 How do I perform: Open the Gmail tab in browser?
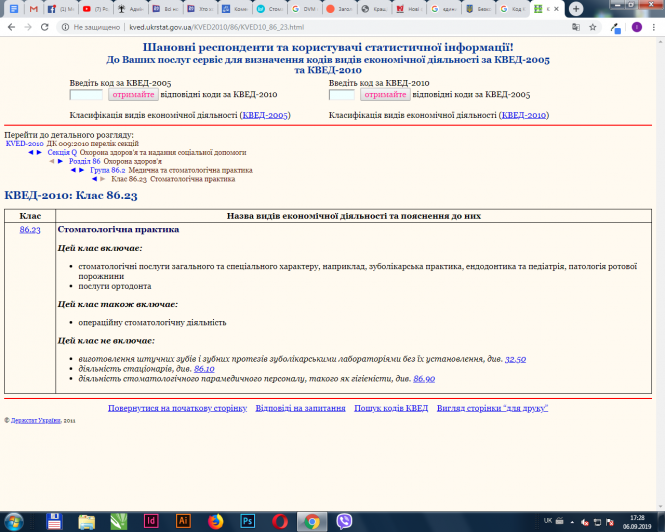click(33, 8)
